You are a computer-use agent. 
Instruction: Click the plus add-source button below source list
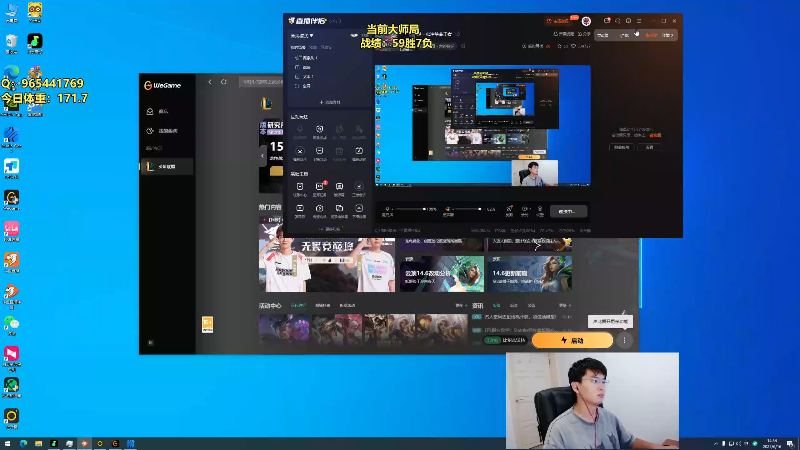coord(330,102)
